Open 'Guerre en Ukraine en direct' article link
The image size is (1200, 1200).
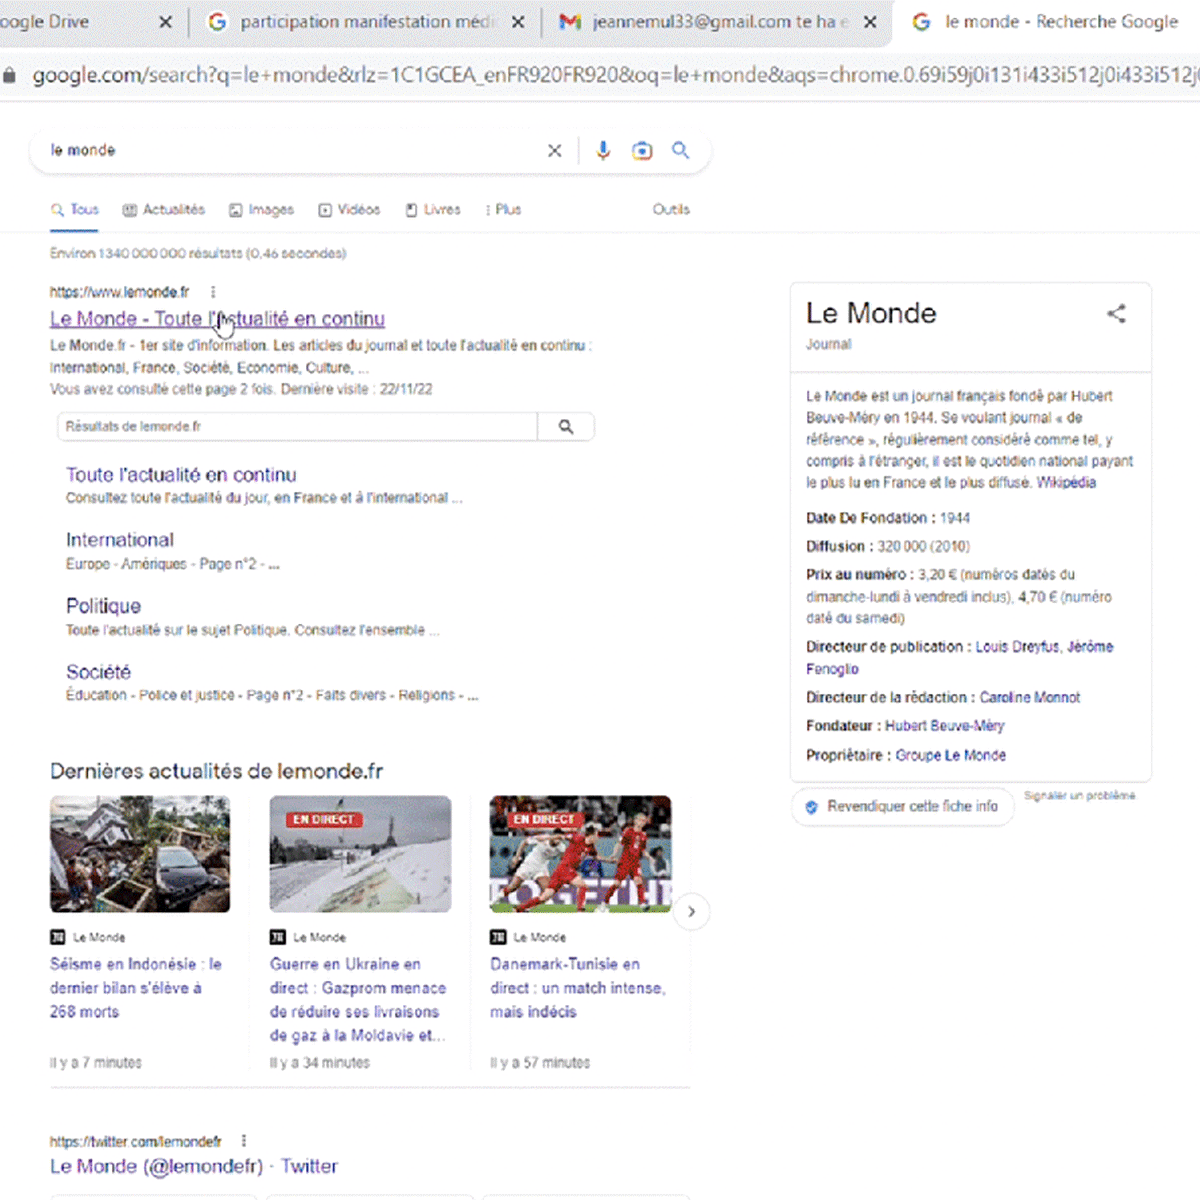coord(358,1000)
